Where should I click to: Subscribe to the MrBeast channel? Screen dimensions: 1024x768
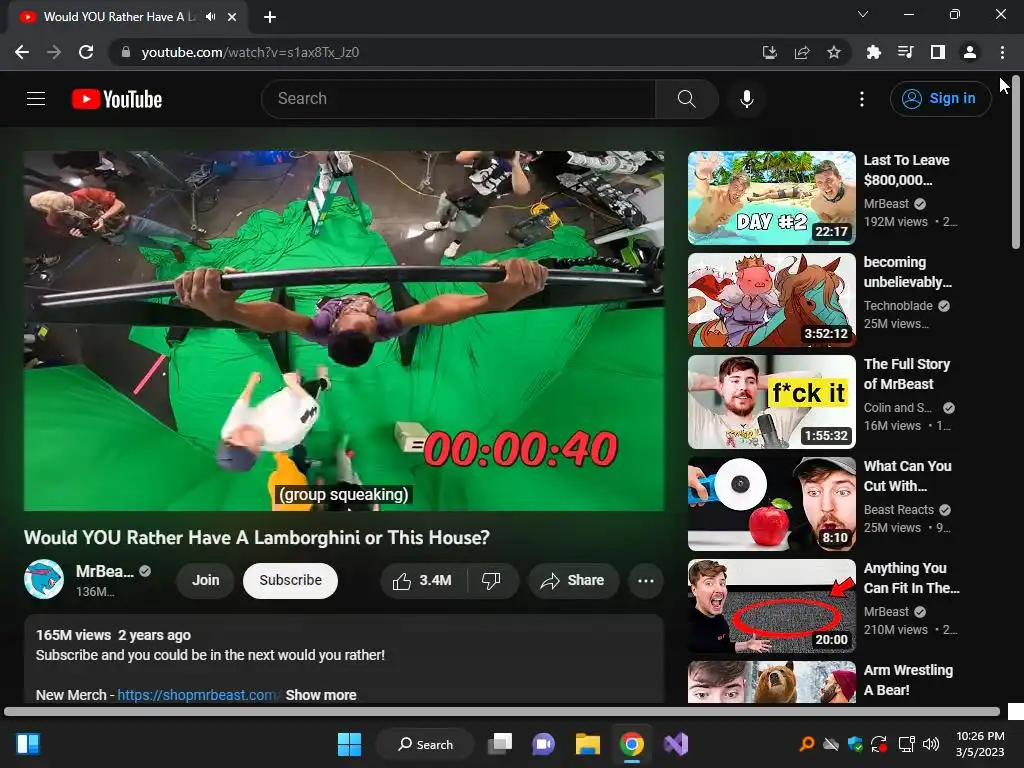[x=291, y=580]
